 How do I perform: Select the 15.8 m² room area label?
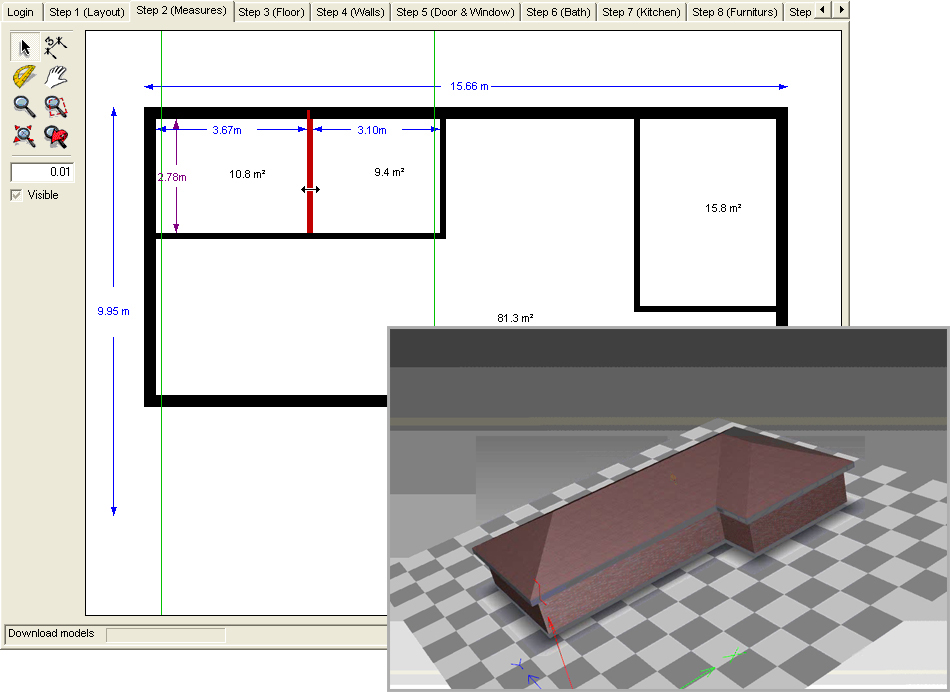point(723,208)
